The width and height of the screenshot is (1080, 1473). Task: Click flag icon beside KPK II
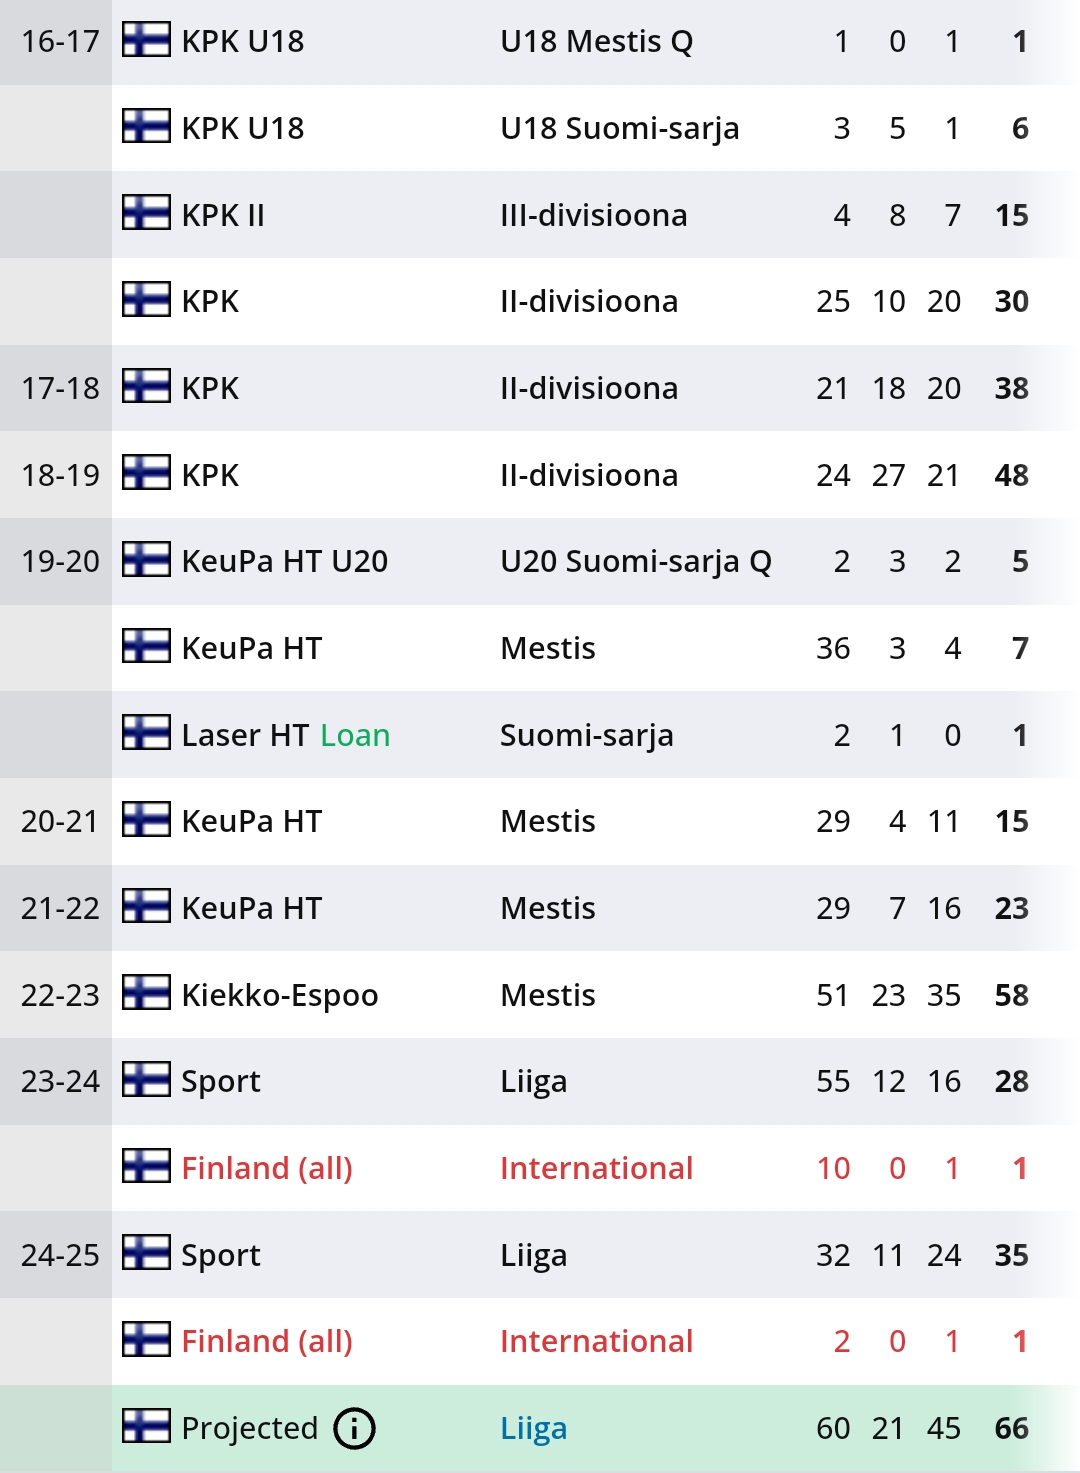[x=146, y=214]
